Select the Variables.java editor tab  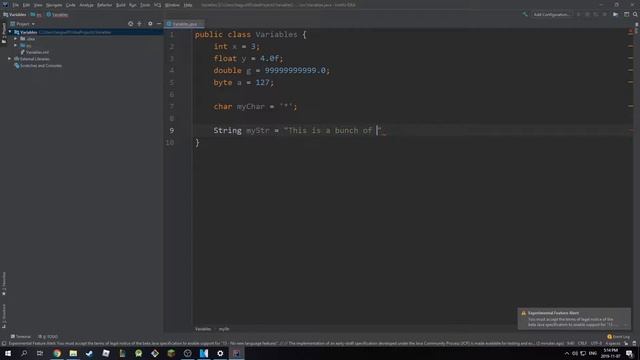click(184, 24)
